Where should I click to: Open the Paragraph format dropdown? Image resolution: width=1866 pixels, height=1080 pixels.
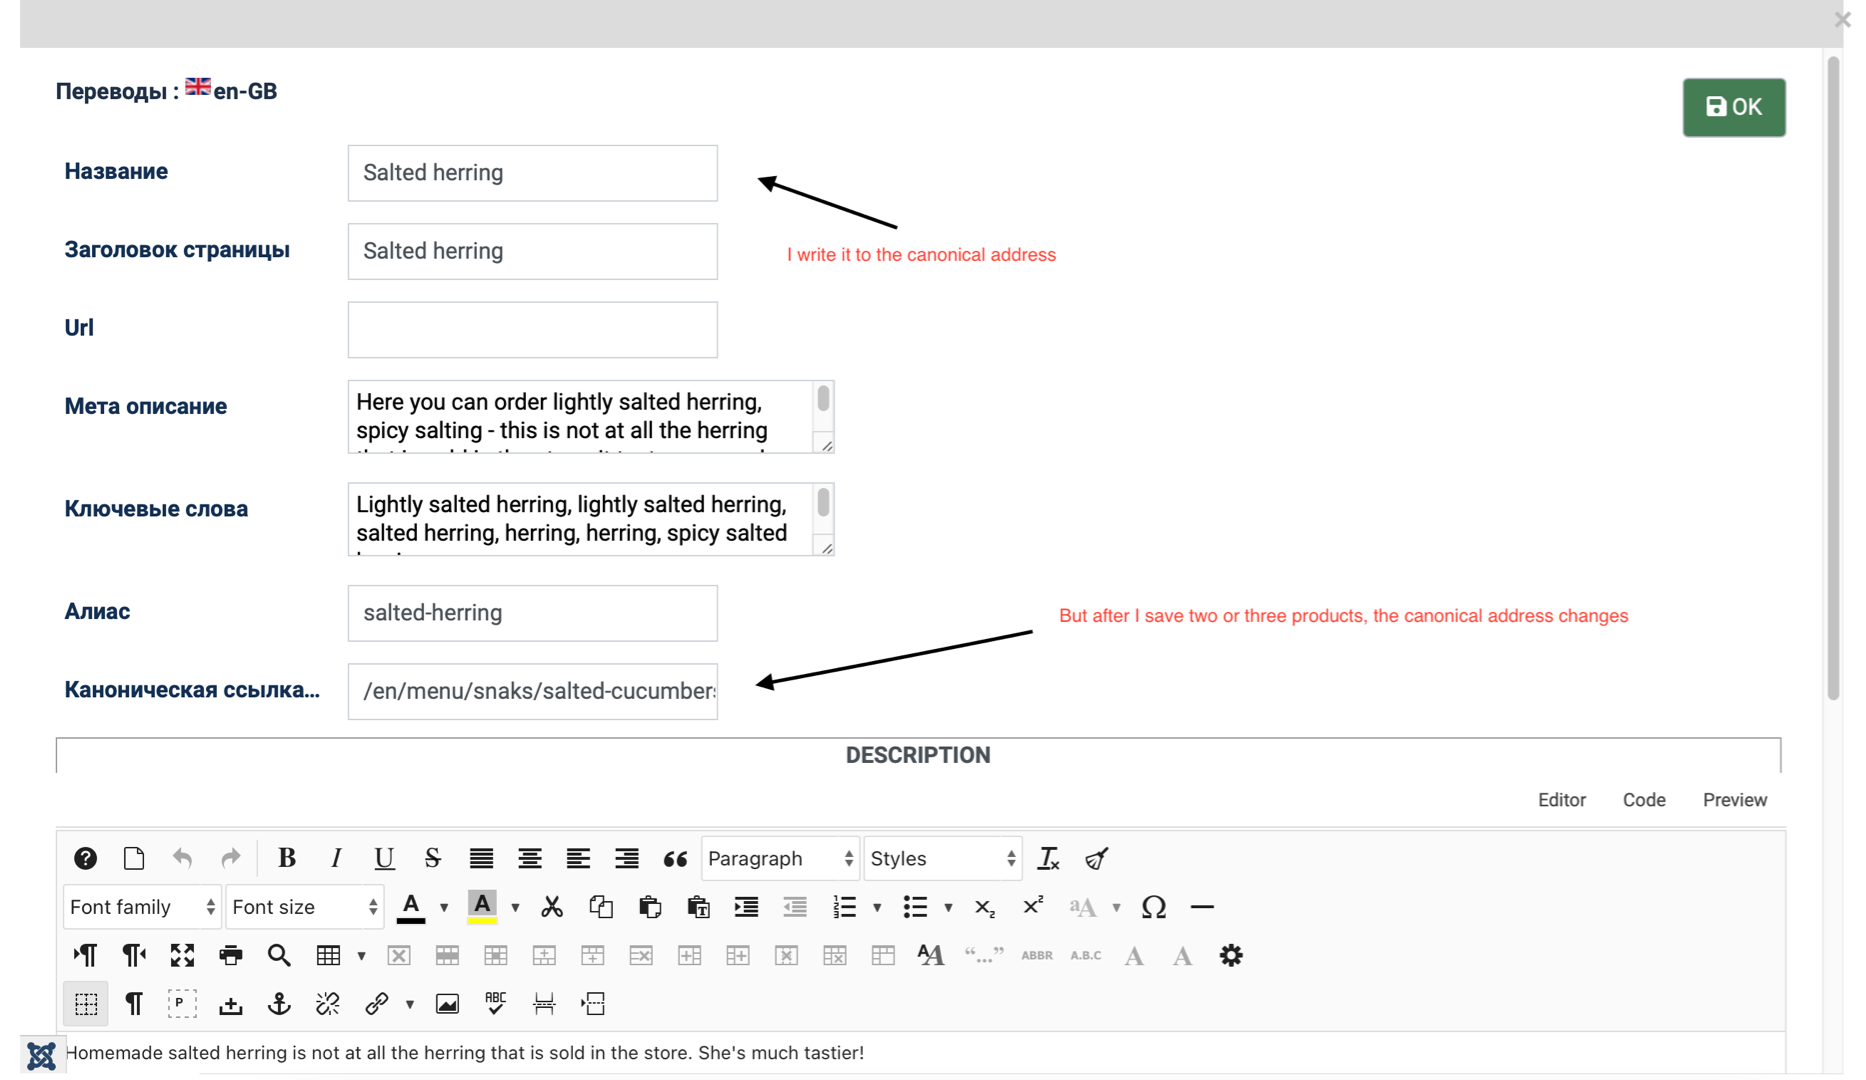[780, 858]
